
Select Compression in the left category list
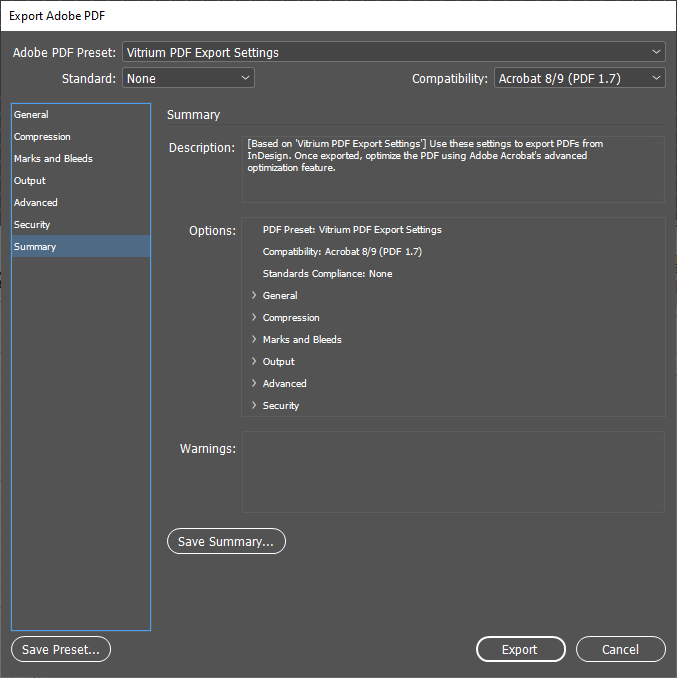[81, 137]
